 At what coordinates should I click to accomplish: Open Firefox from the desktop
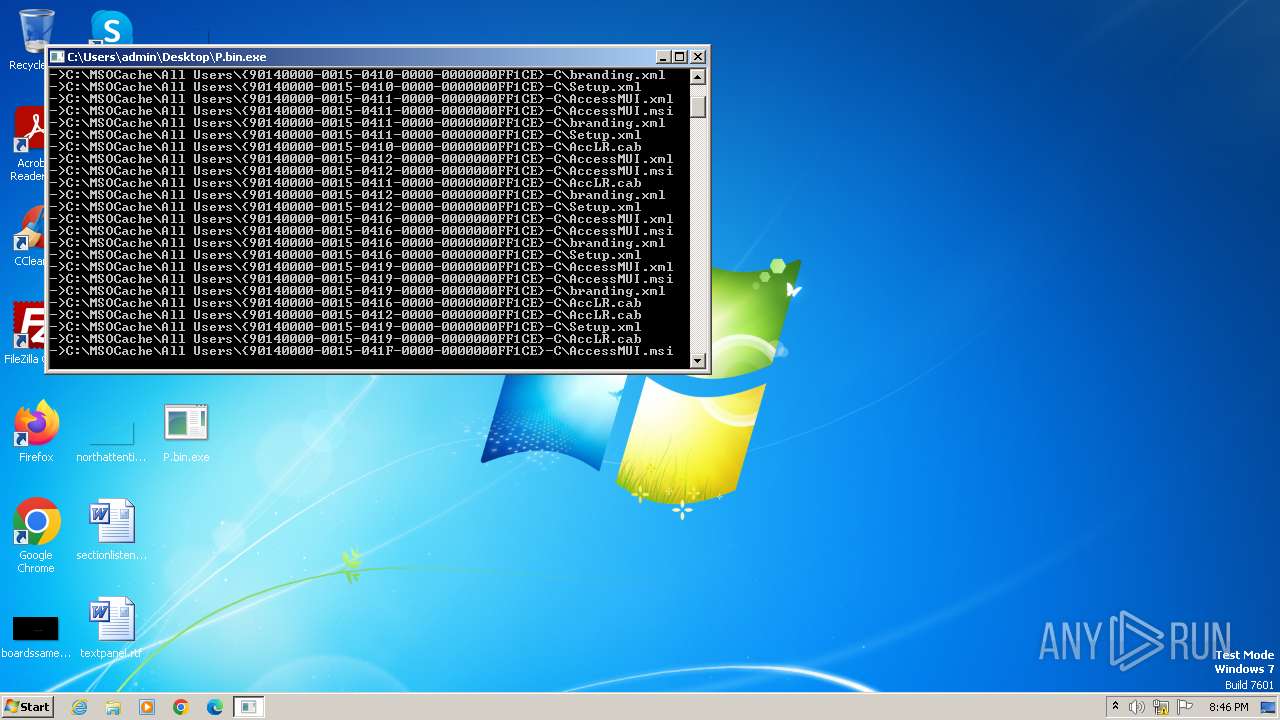36,430
